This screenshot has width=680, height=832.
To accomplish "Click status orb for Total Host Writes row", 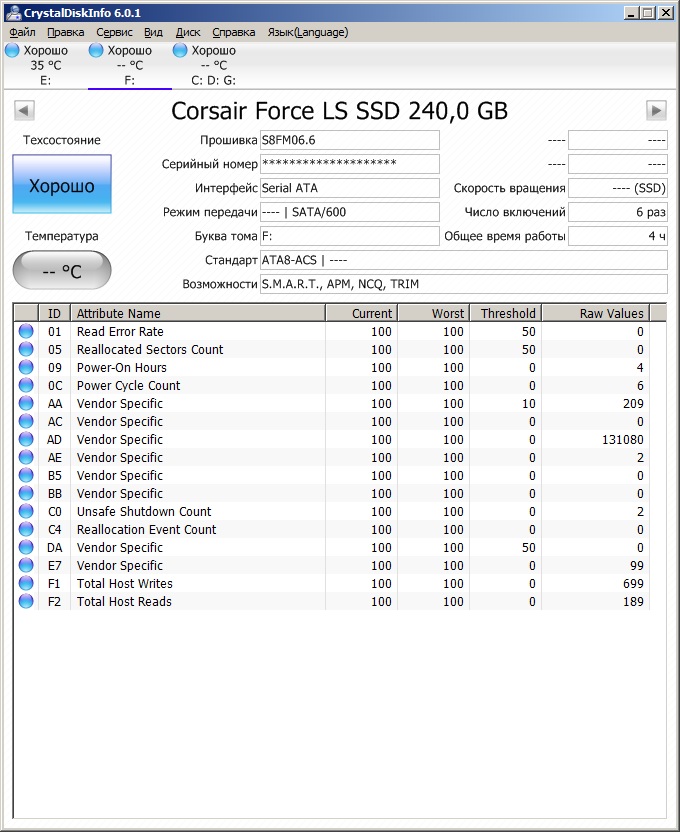I will [x=26, y=584].
